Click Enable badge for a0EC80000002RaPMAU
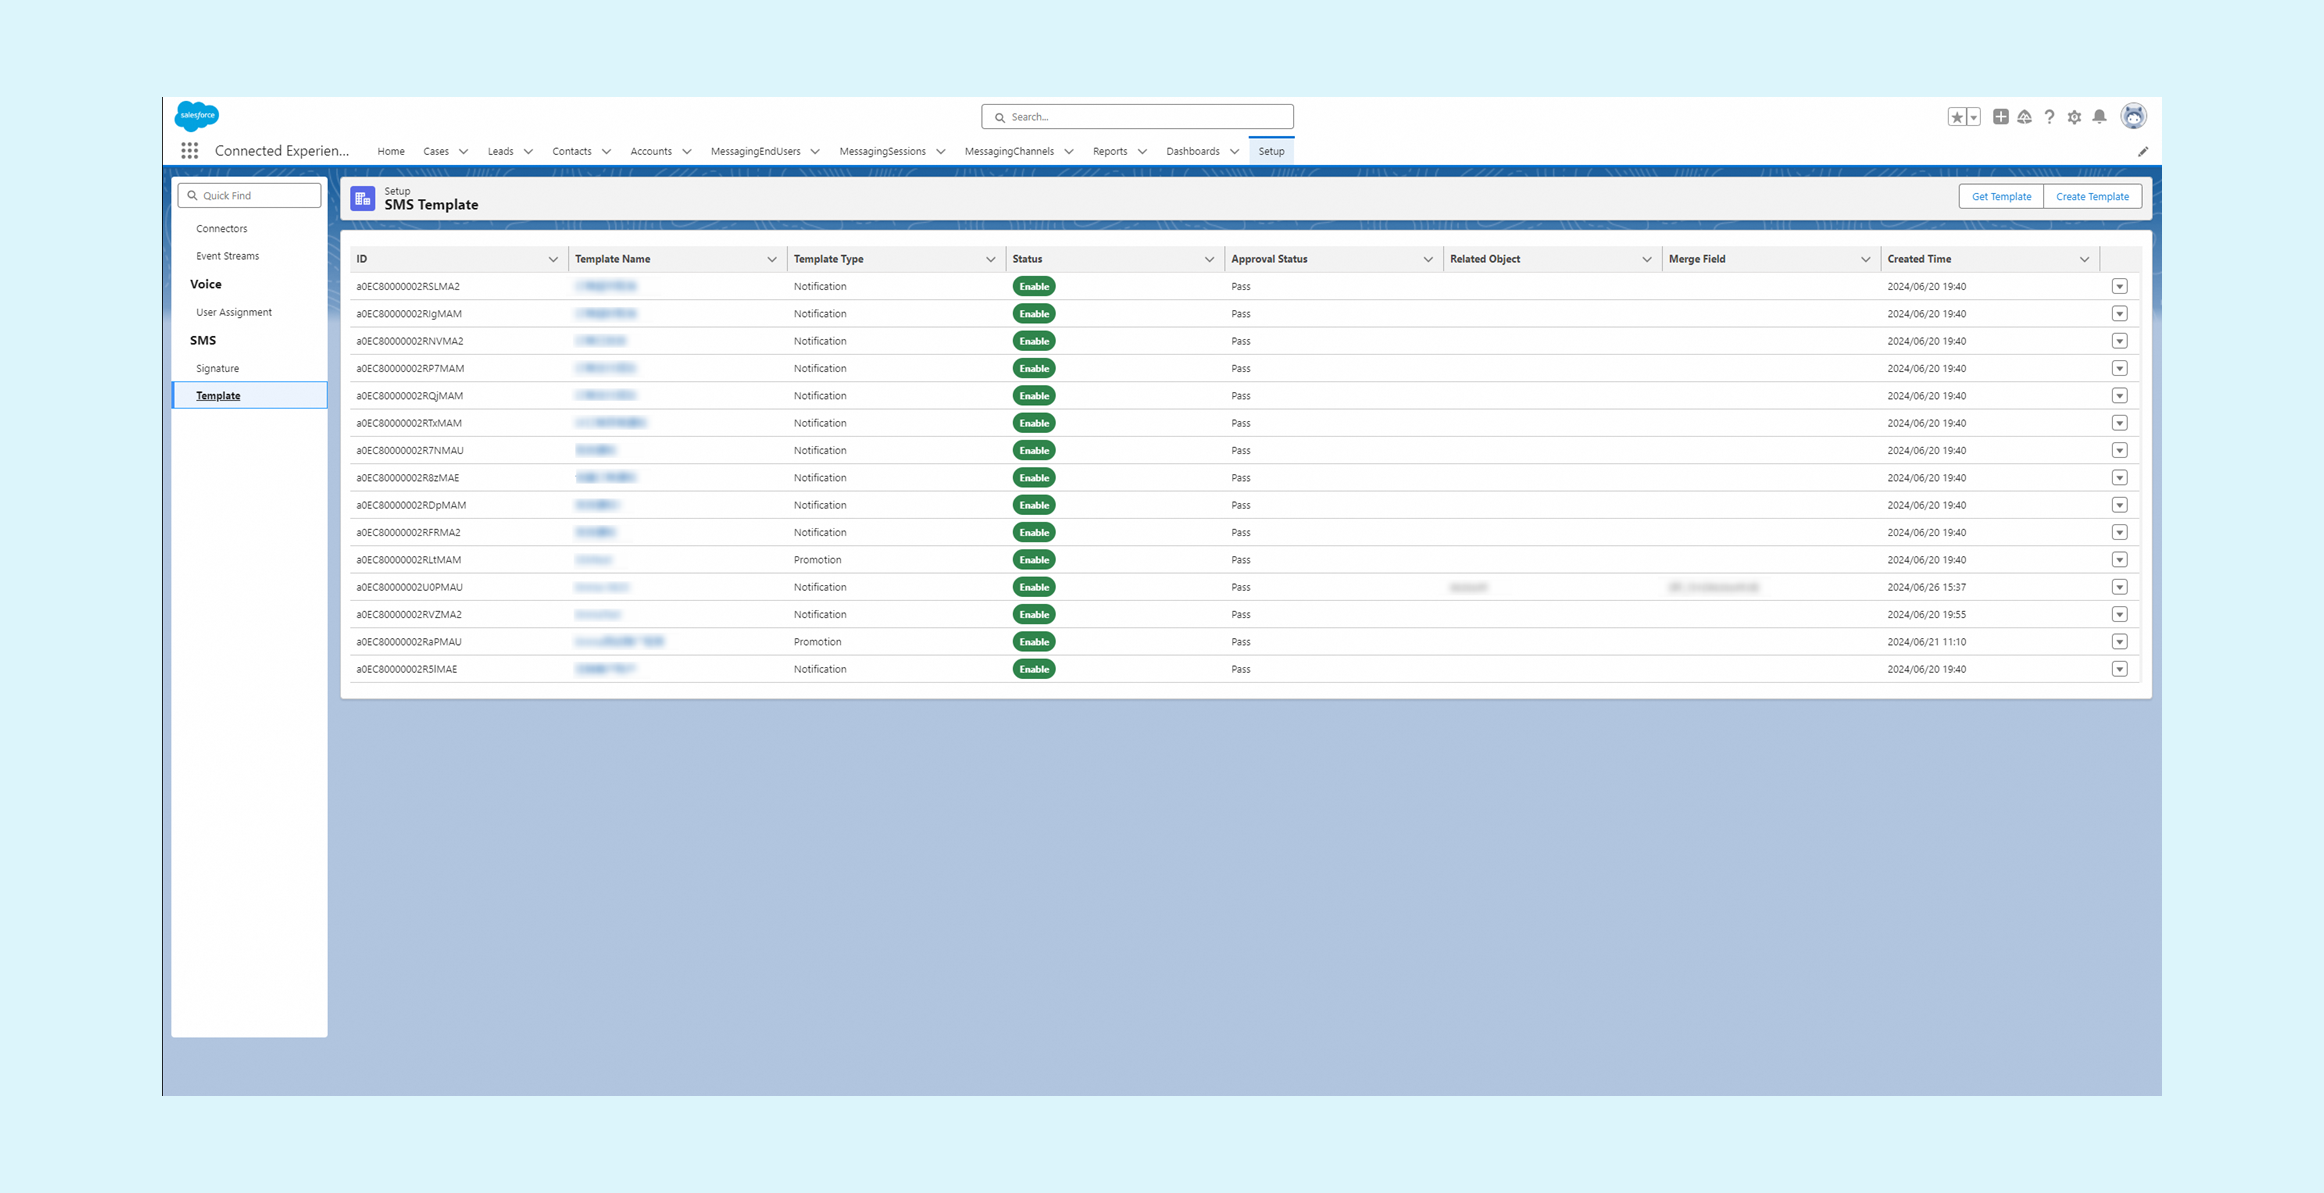This screenshot has width=2324, height=1193. click(1034, 642)
